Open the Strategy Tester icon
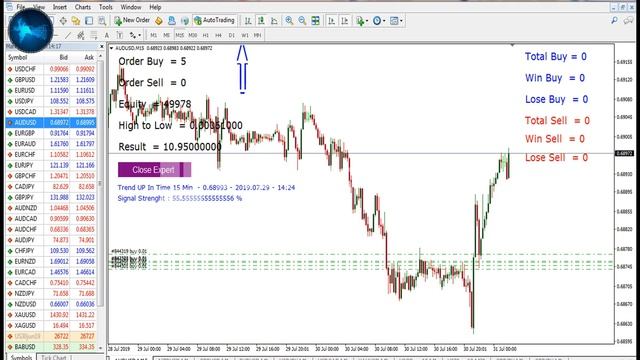Image resolution: width=640 pixels, height=360 pixels. (102, 20)
